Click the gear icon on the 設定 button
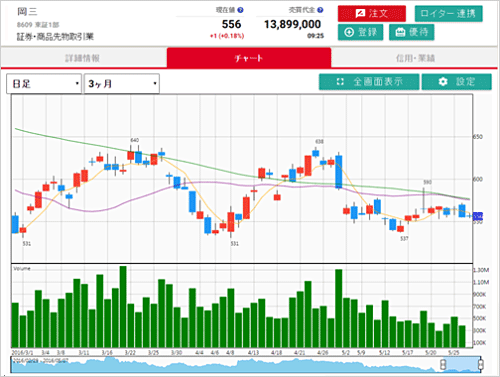 pyautogui.click(x=443, y=82)
